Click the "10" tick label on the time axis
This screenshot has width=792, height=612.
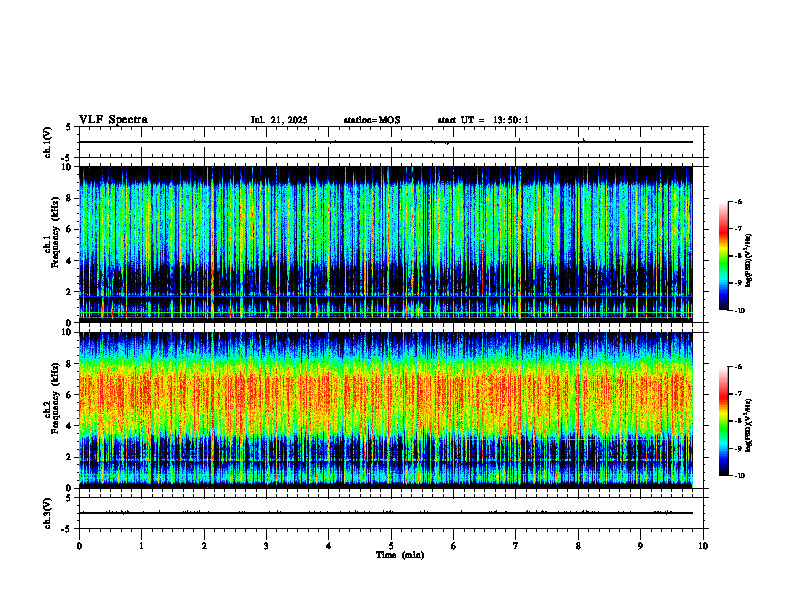pyautogui.click(x=703, y=546)
